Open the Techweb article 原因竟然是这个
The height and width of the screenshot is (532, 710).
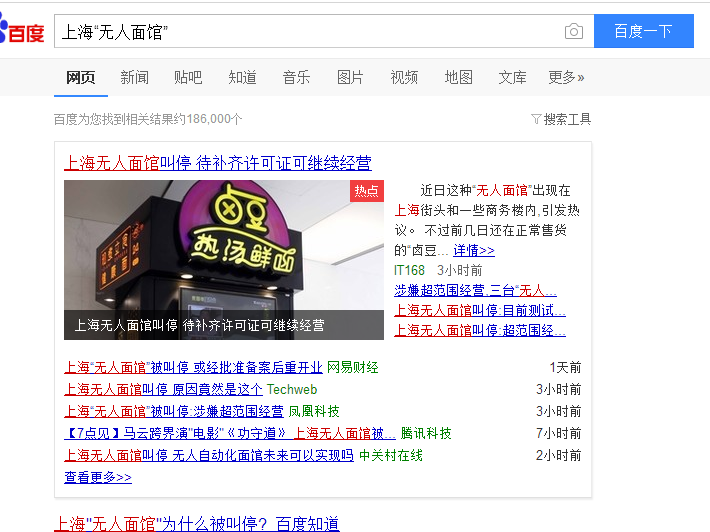pos(163,389)
